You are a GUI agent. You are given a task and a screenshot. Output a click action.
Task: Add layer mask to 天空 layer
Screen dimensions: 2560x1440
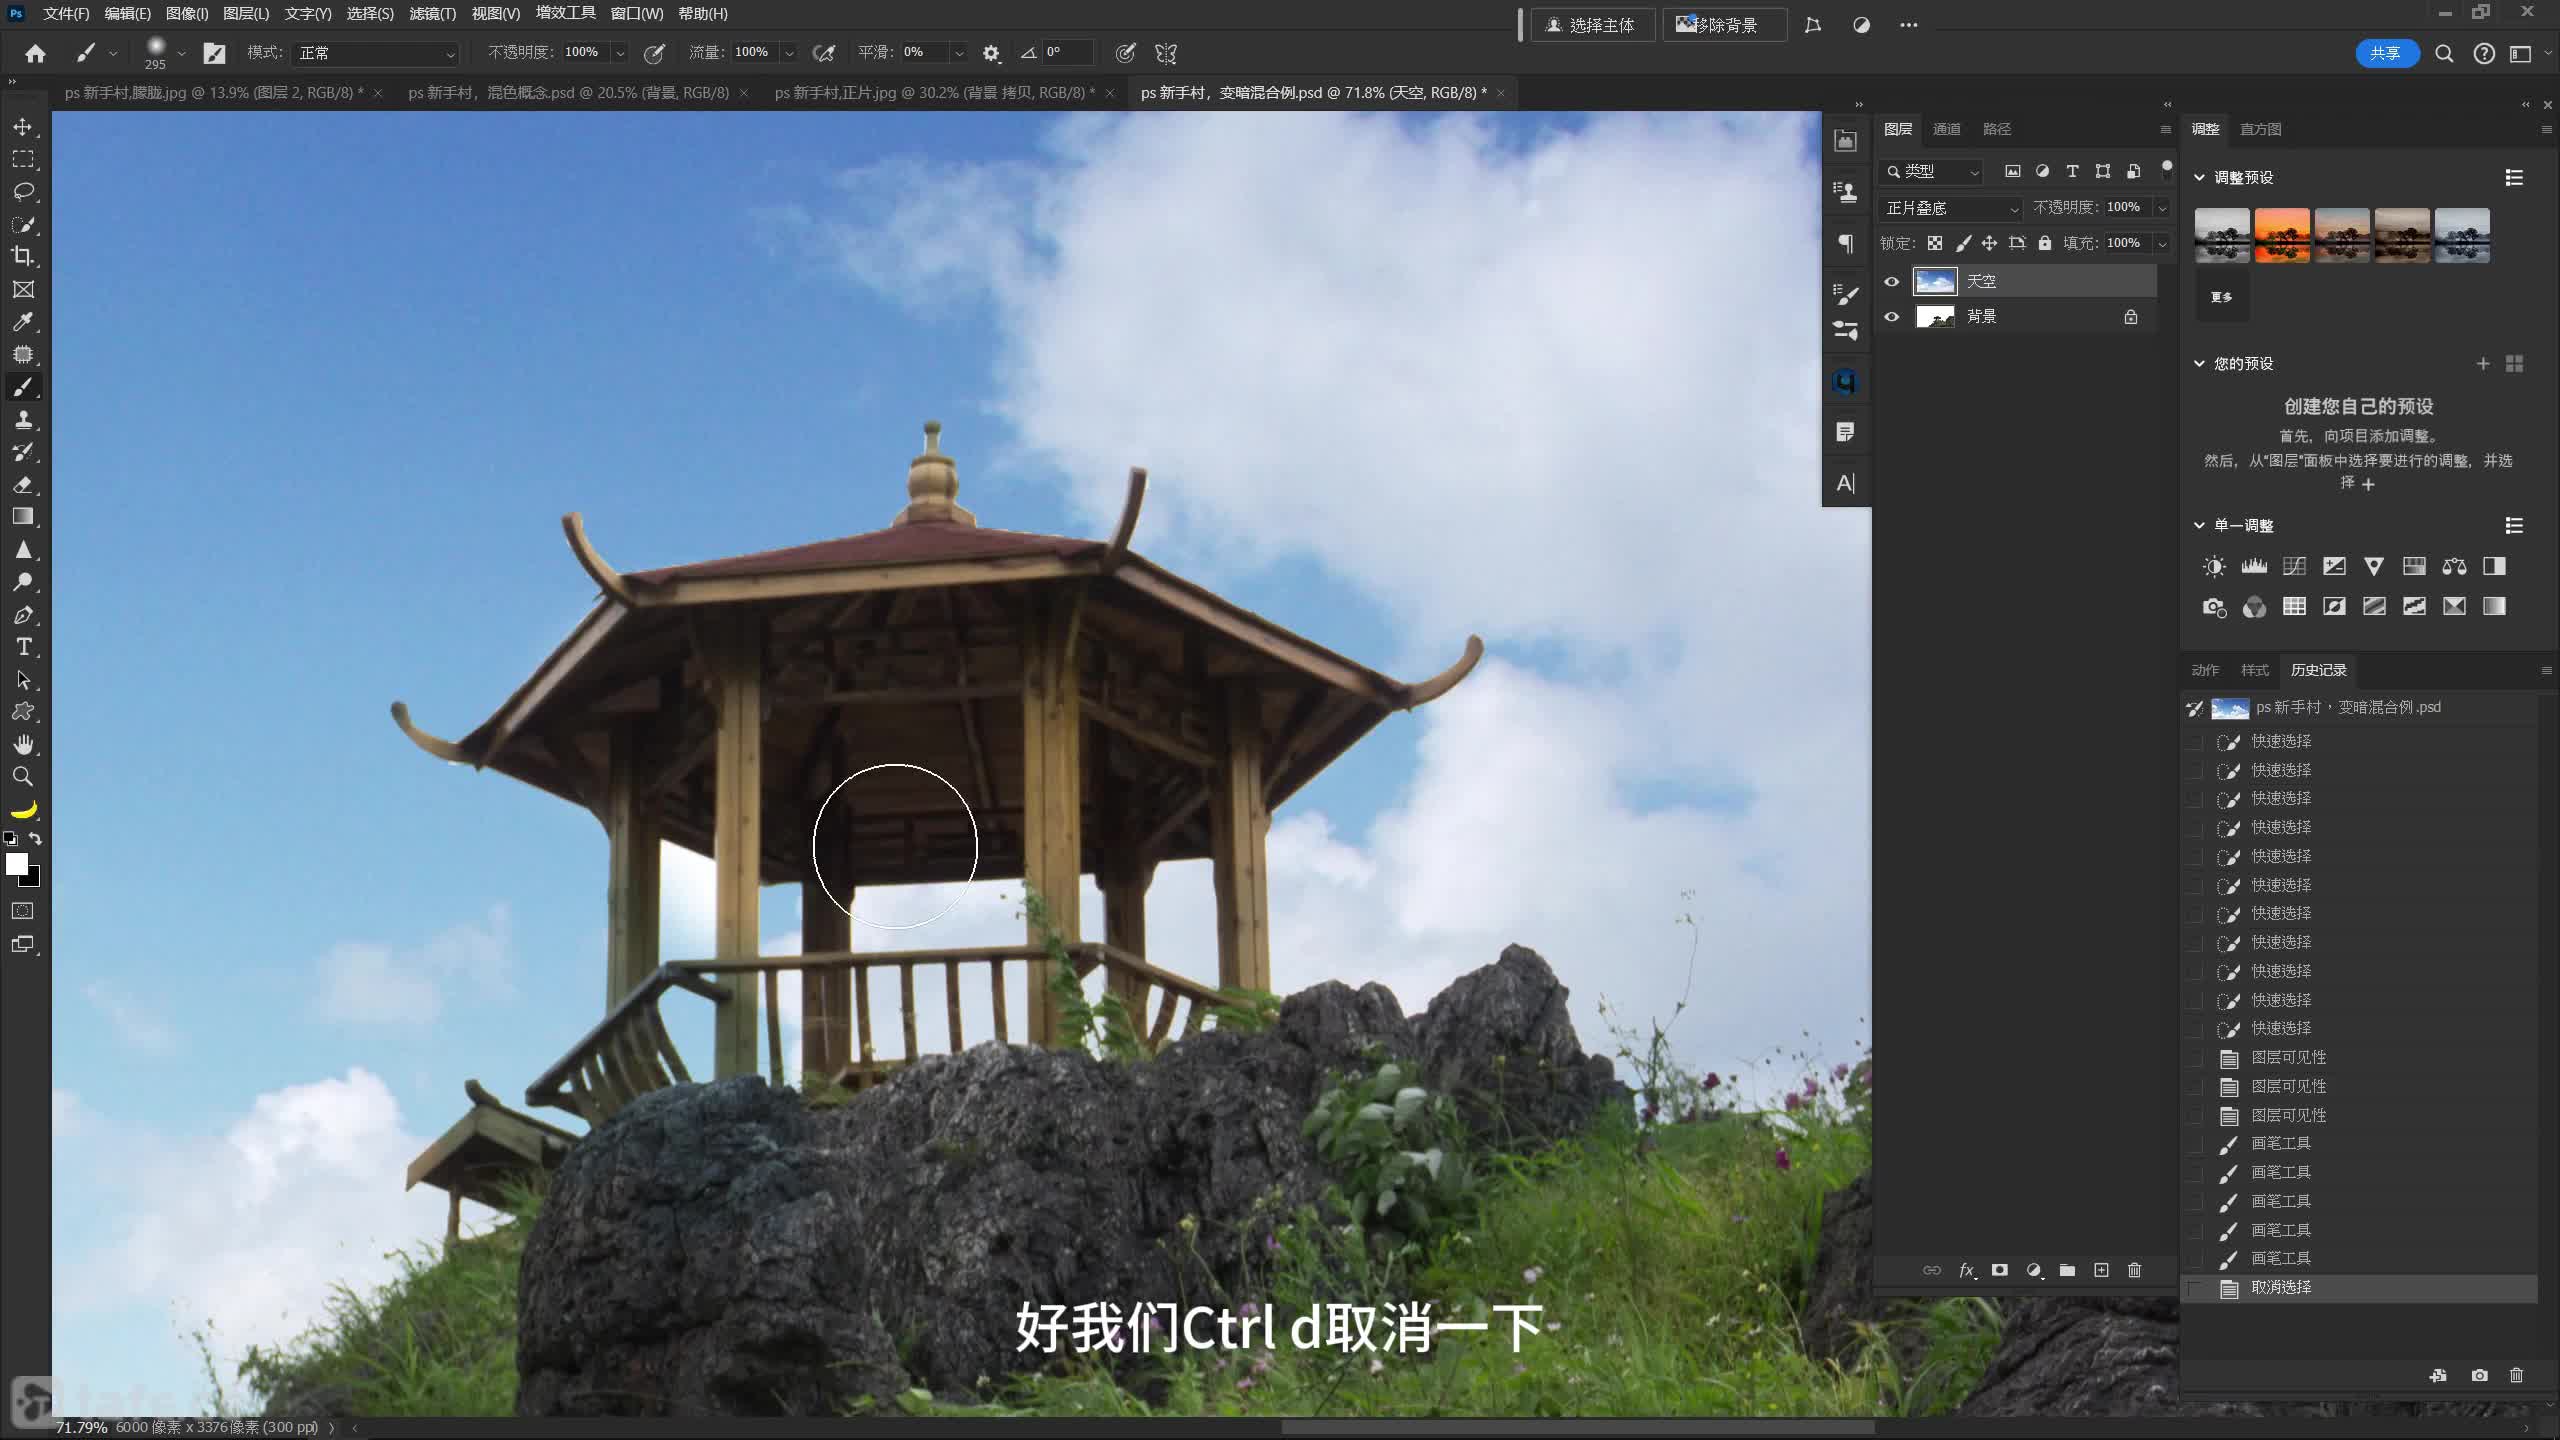coord(1999,1270)
